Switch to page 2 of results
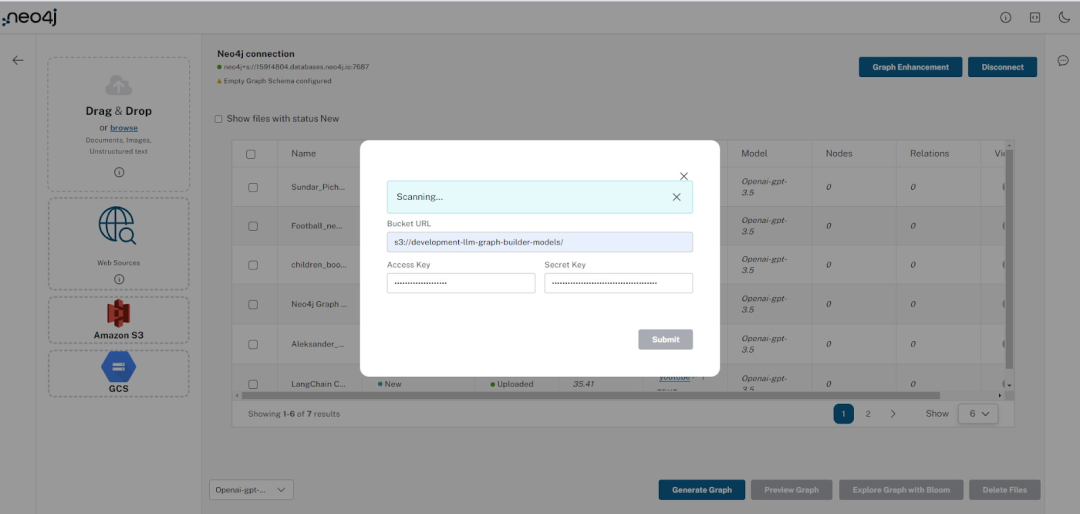The height and width of the screenshot is (514, 1080). coord(868,414)
